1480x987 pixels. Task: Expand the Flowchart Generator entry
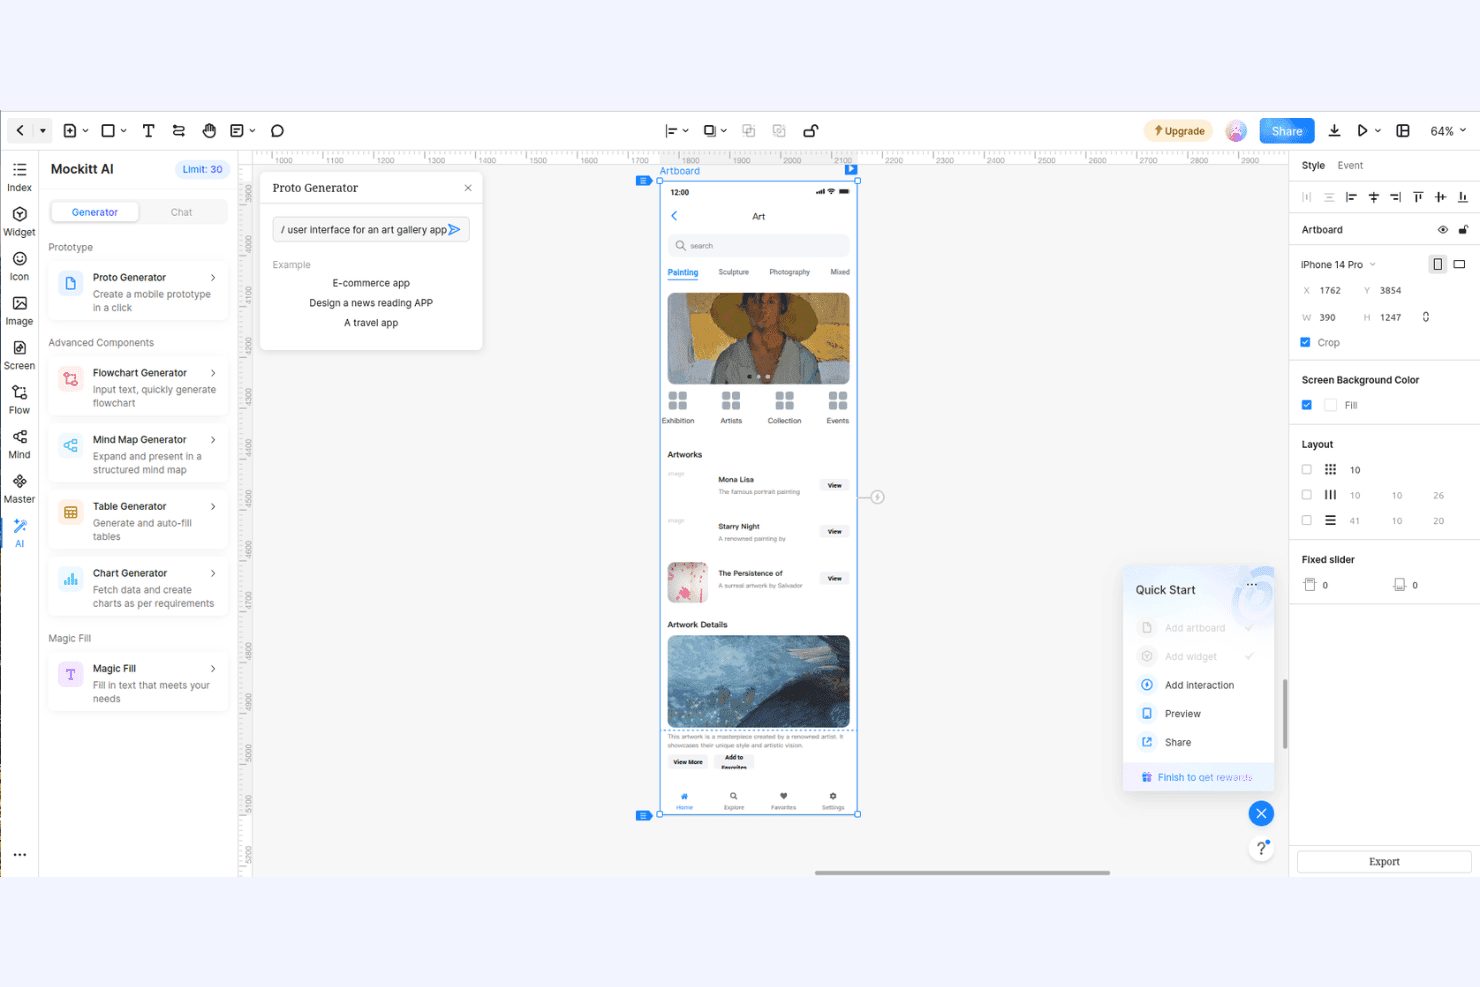click(x=213, y=373)
